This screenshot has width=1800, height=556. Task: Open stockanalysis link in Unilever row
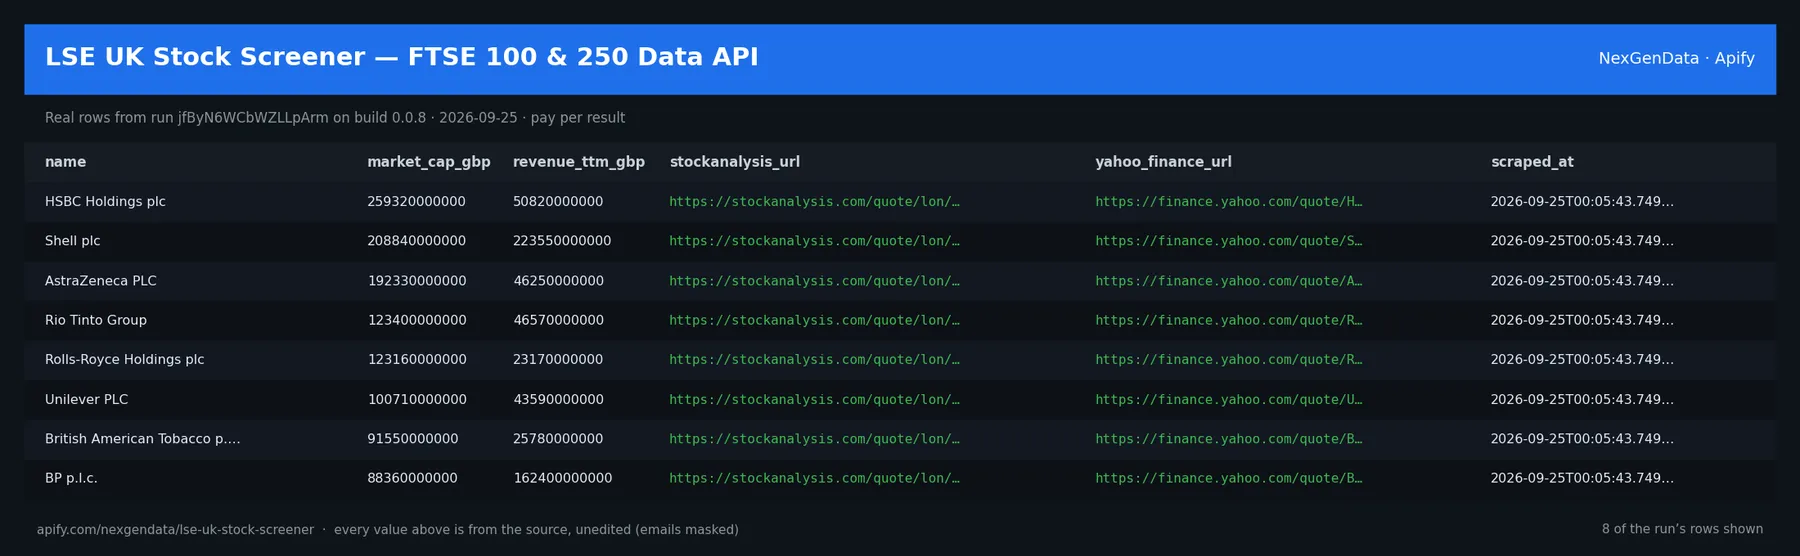click(814, 399)
